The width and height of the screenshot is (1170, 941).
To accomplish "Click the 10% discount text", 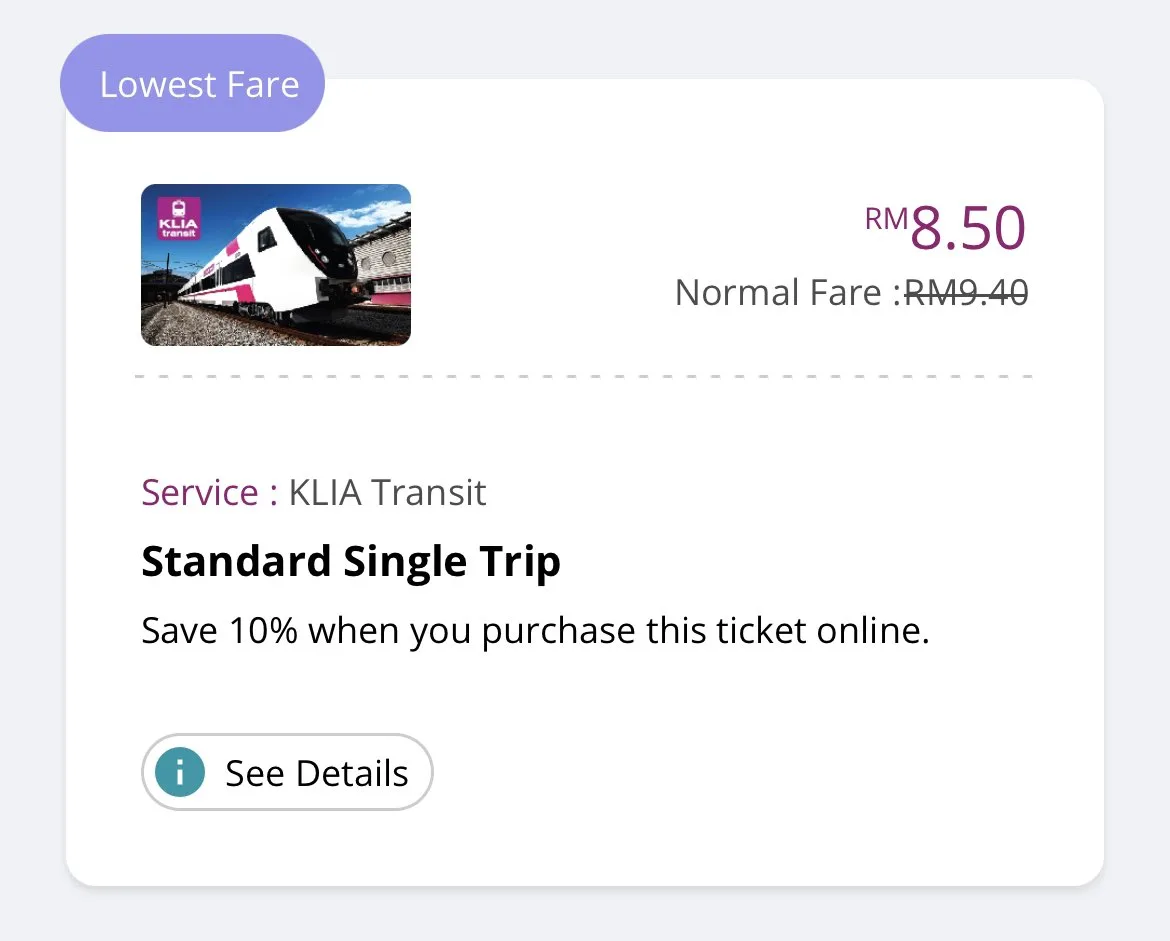I will 263,632.
